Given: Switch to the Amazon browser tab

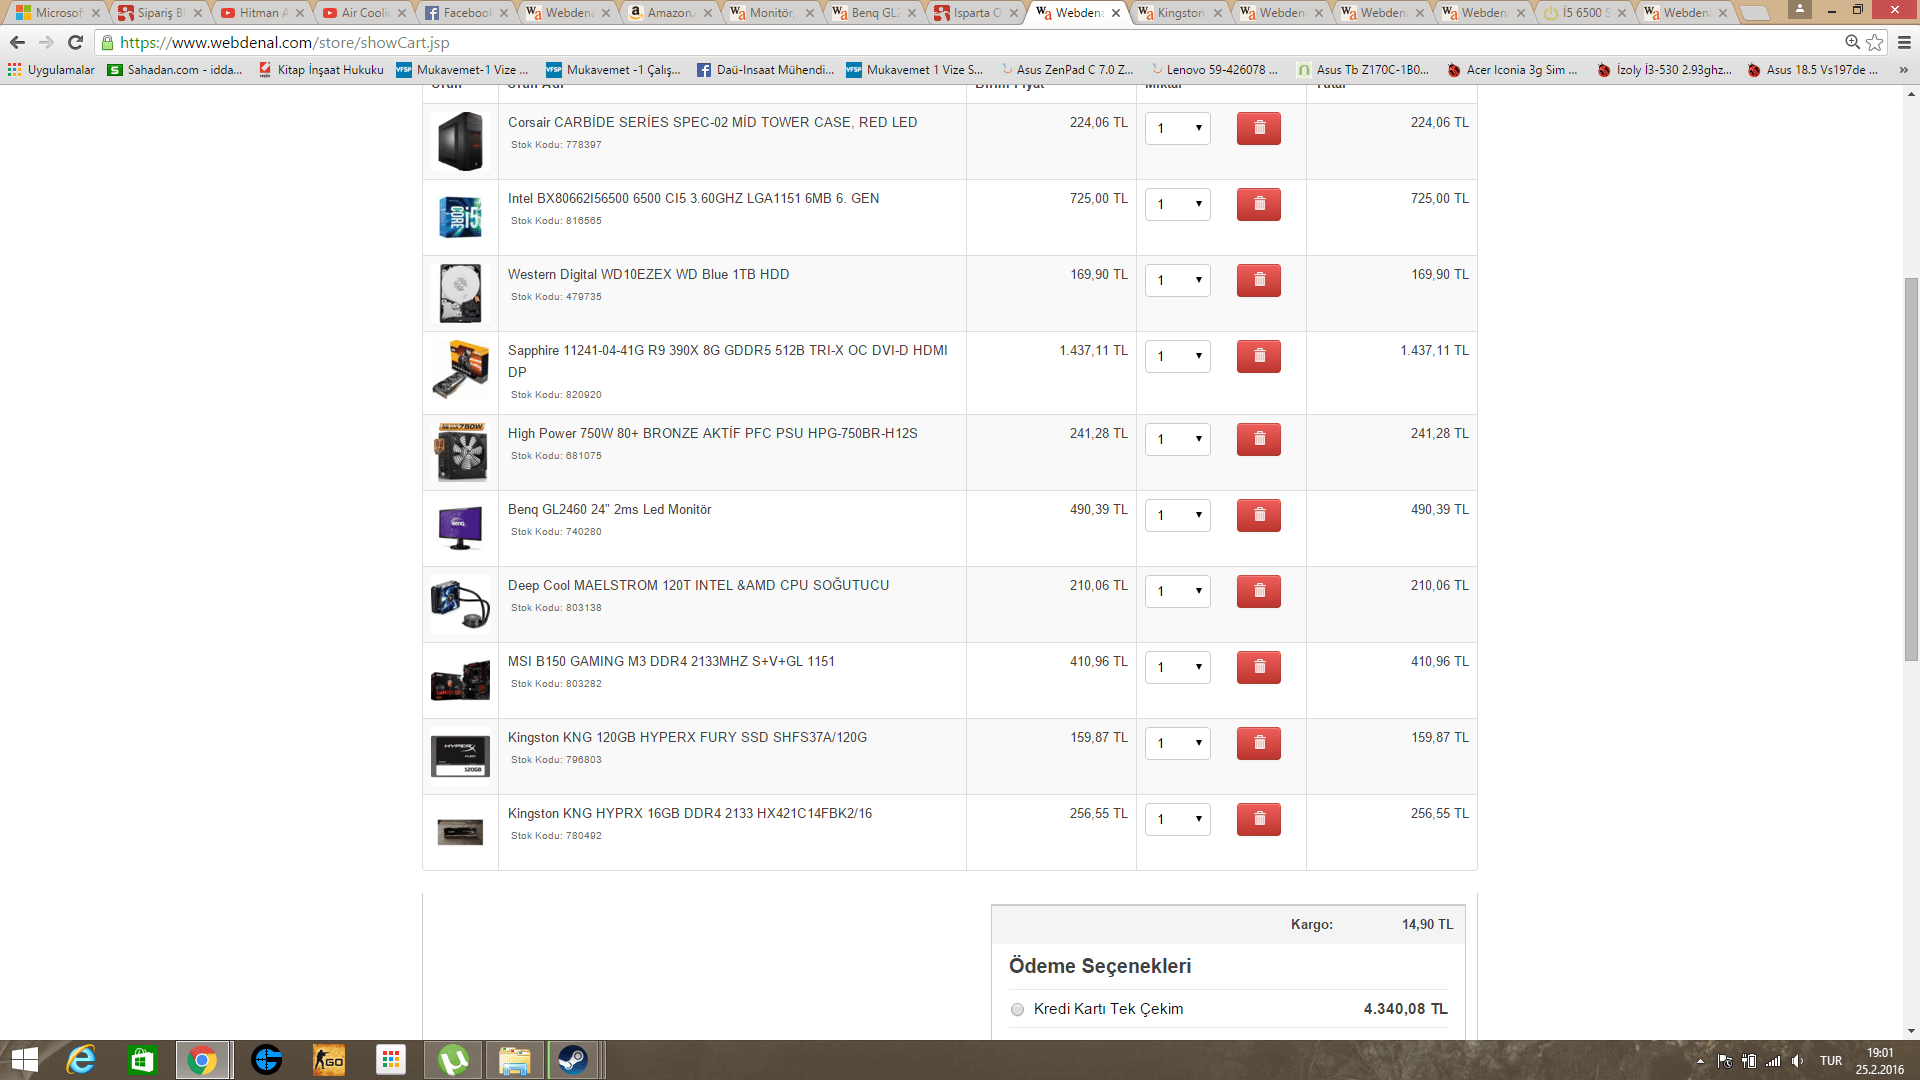Looking at the screenshot, I should coord(669,13).
